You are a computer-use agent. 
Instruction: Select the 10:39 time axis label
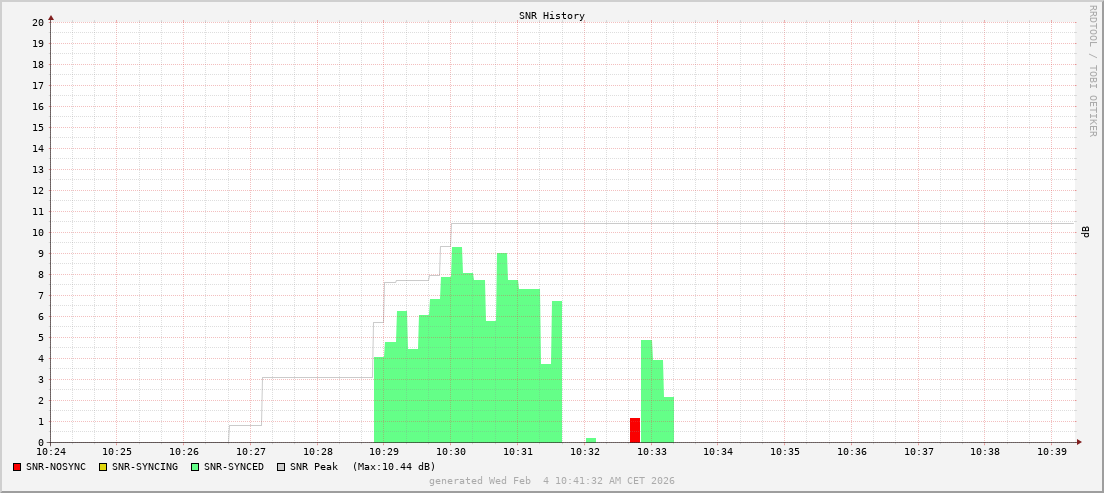tap(1052, 452)
